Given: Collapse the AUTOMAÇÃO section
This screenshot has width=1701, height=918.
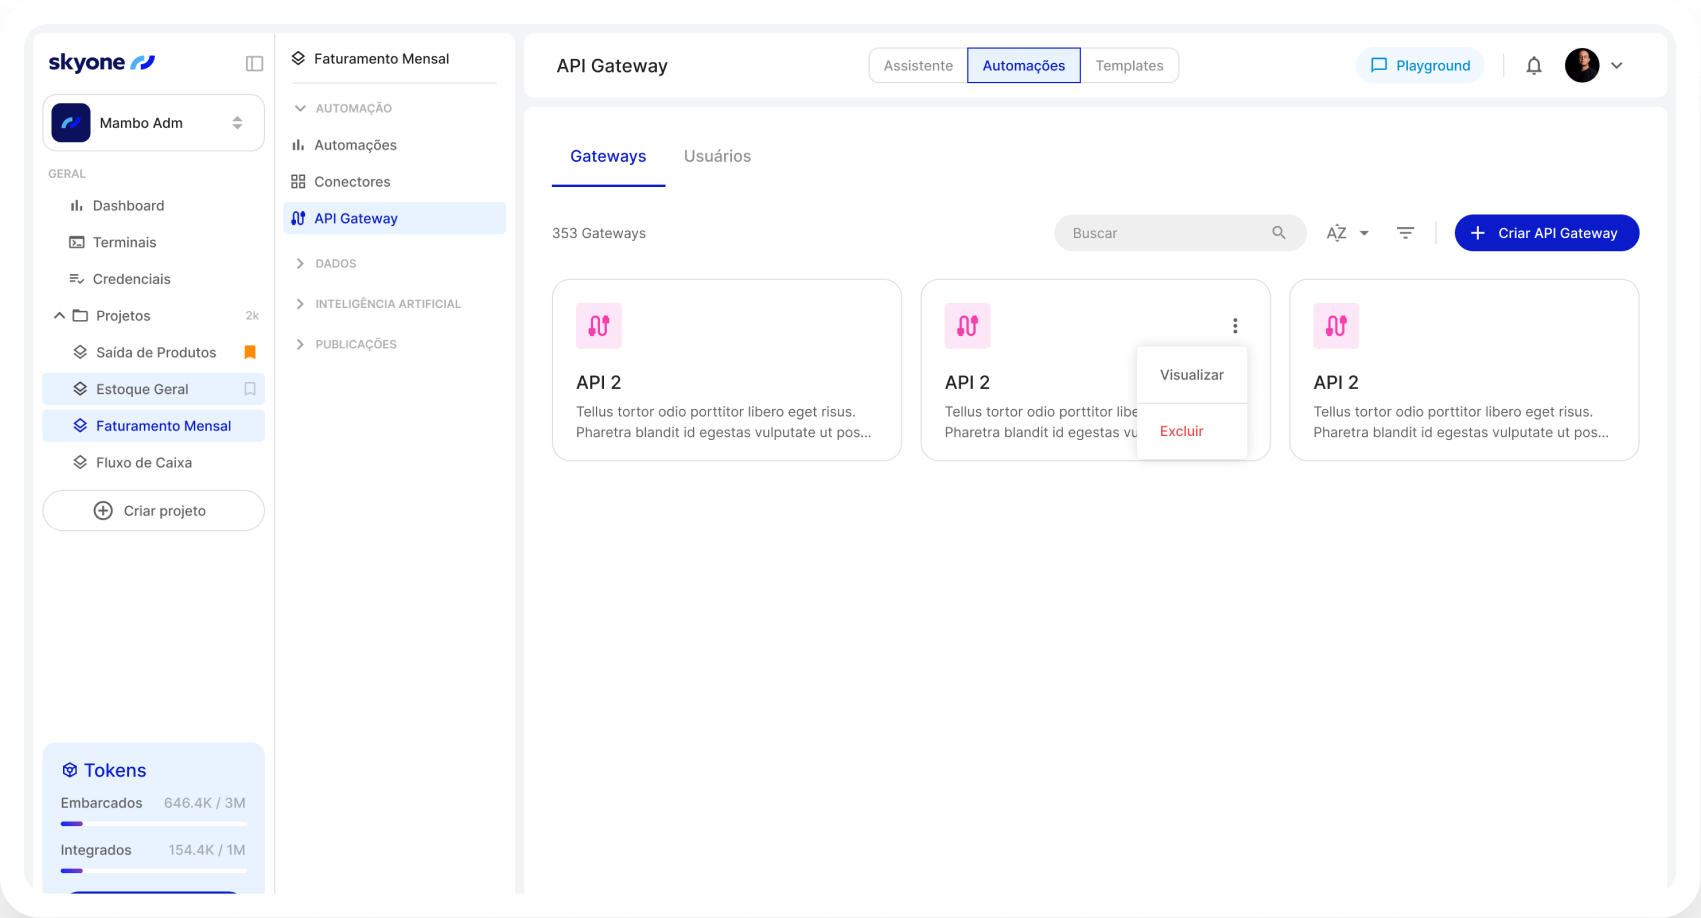Looking at the screenshot, I should coord(299,107).
